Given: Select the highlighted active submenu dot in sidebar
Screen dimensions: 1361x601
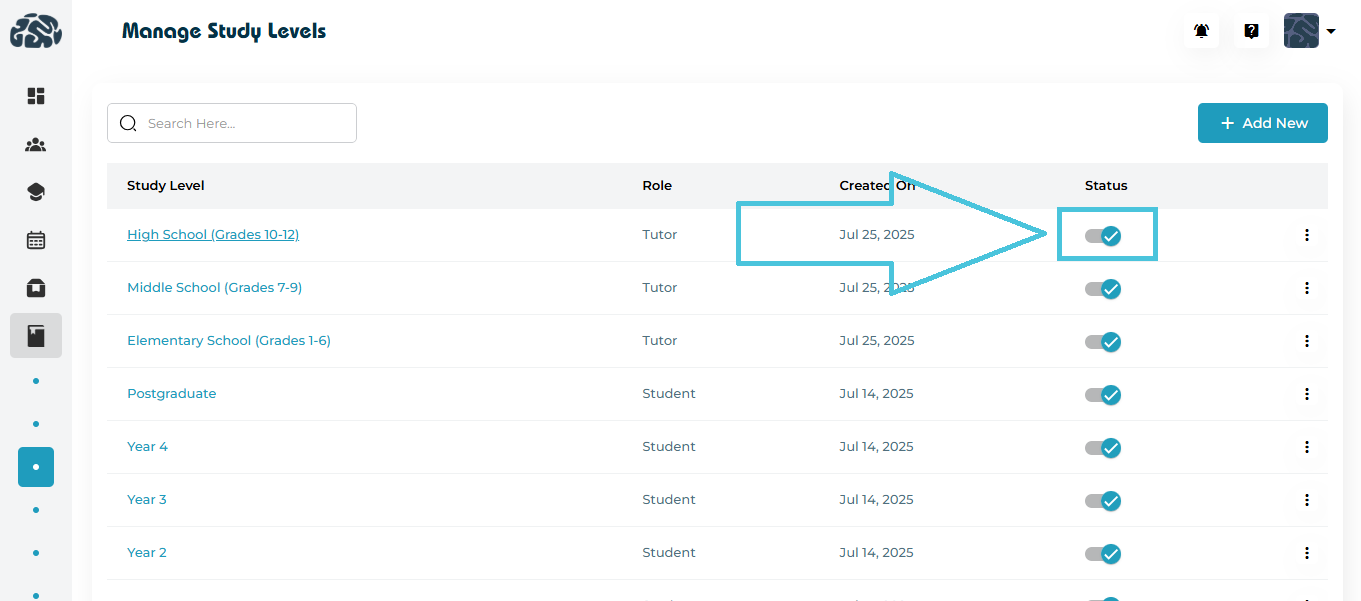Looking at the screenshot, I should [x=36, y=467].
